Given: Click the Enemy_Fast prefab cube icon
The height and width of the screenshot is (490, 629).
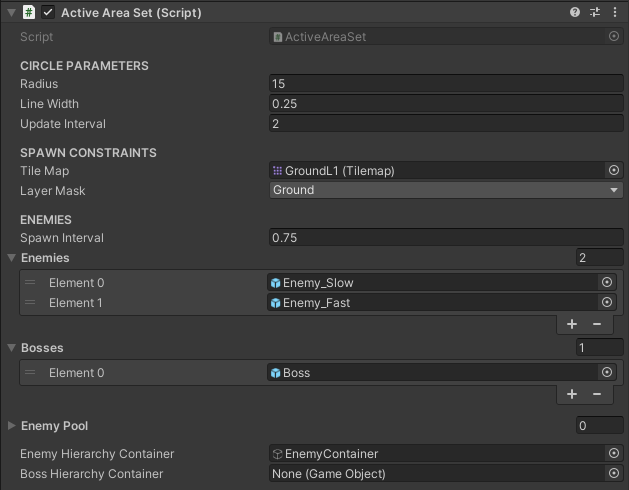Looking at the screenshot, I should [x=276, y=303].
